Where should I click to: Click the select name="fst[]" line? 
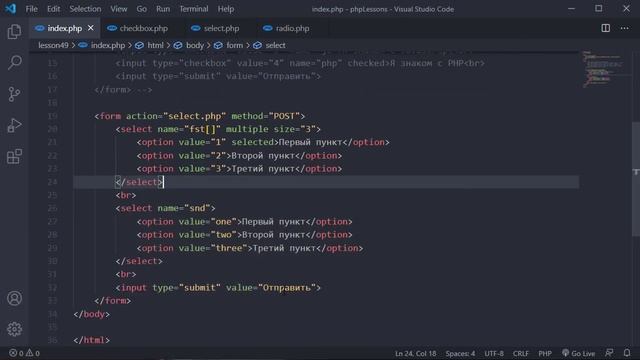click(x=218, y=129)
